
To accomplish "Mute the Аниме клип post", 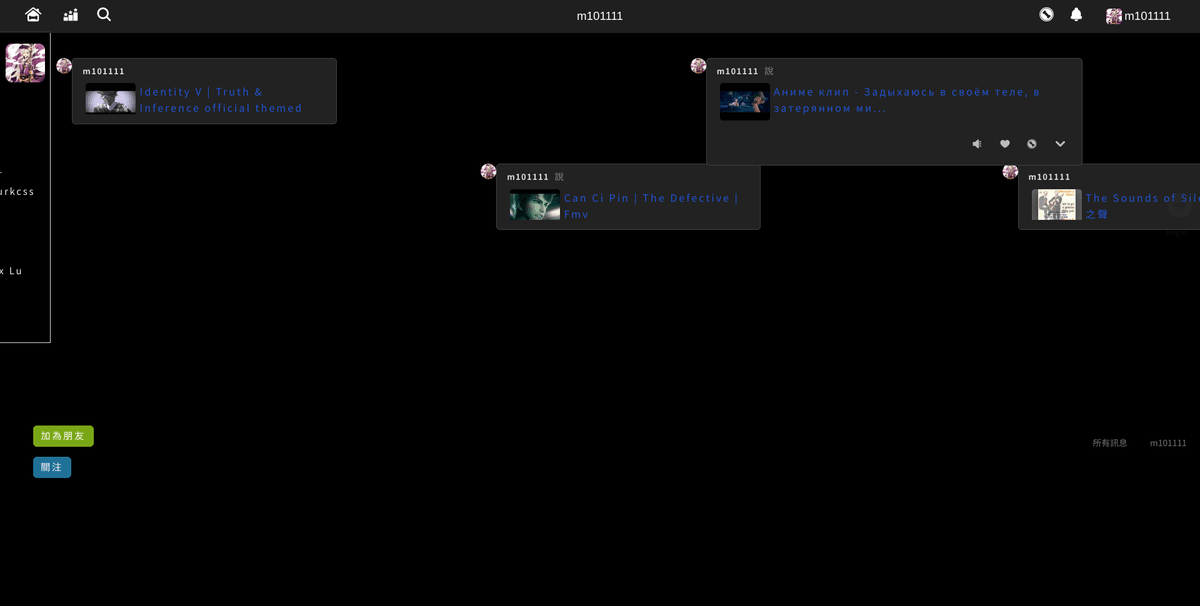I will pos(977,144).
